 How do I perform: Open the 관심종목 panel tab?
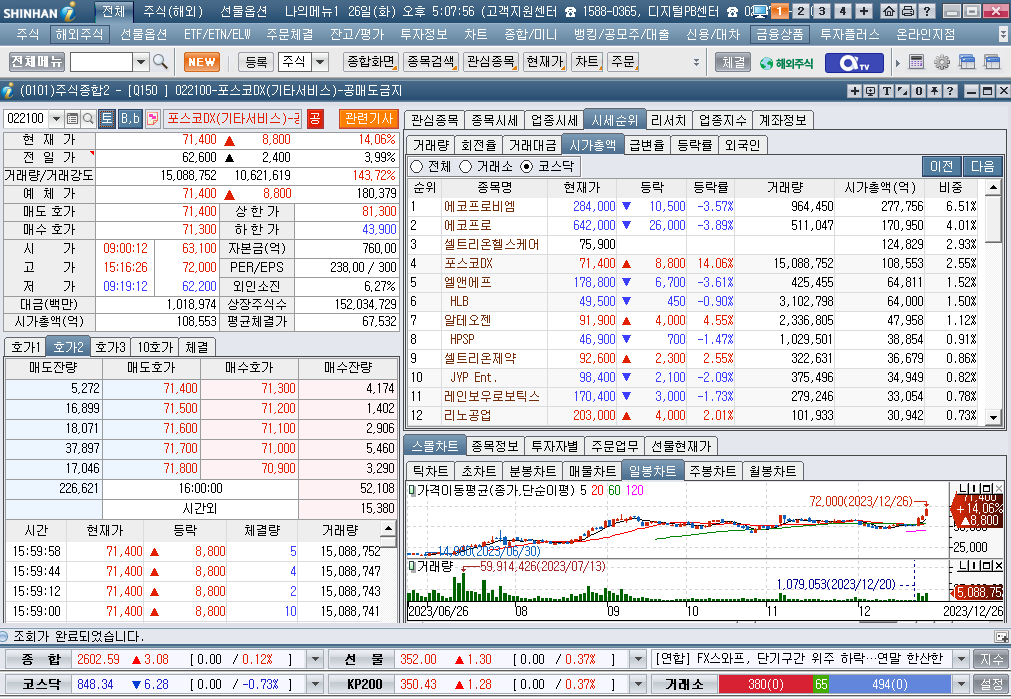tap(435, 120)
